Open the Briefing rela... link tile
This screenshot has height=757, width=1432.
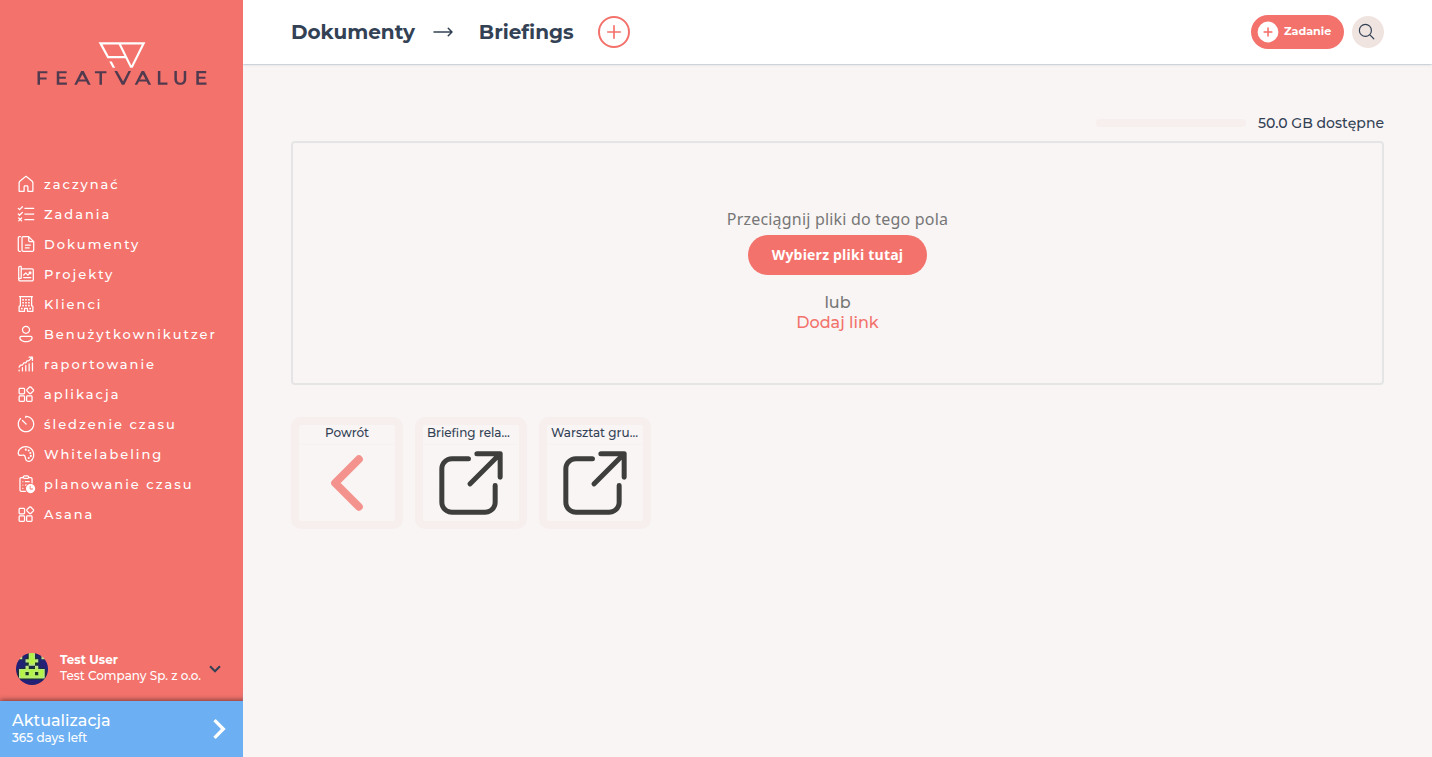pyautogui.click(x=471, y=473)
